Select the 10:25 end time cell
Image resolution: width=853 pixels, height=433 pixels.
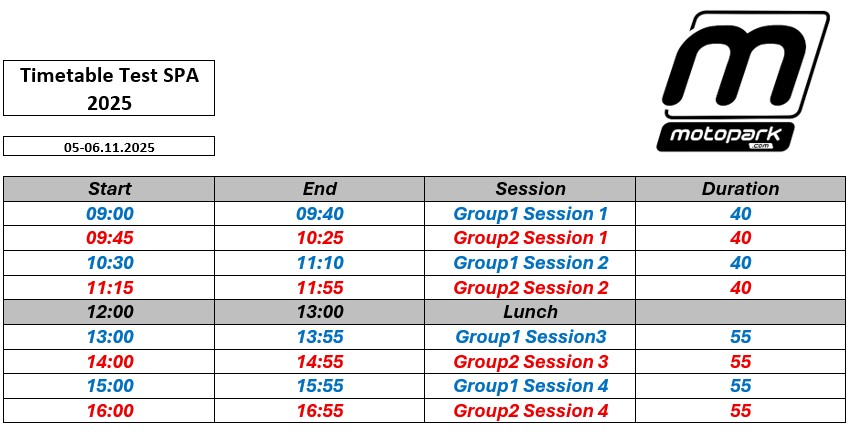[319, 238]
